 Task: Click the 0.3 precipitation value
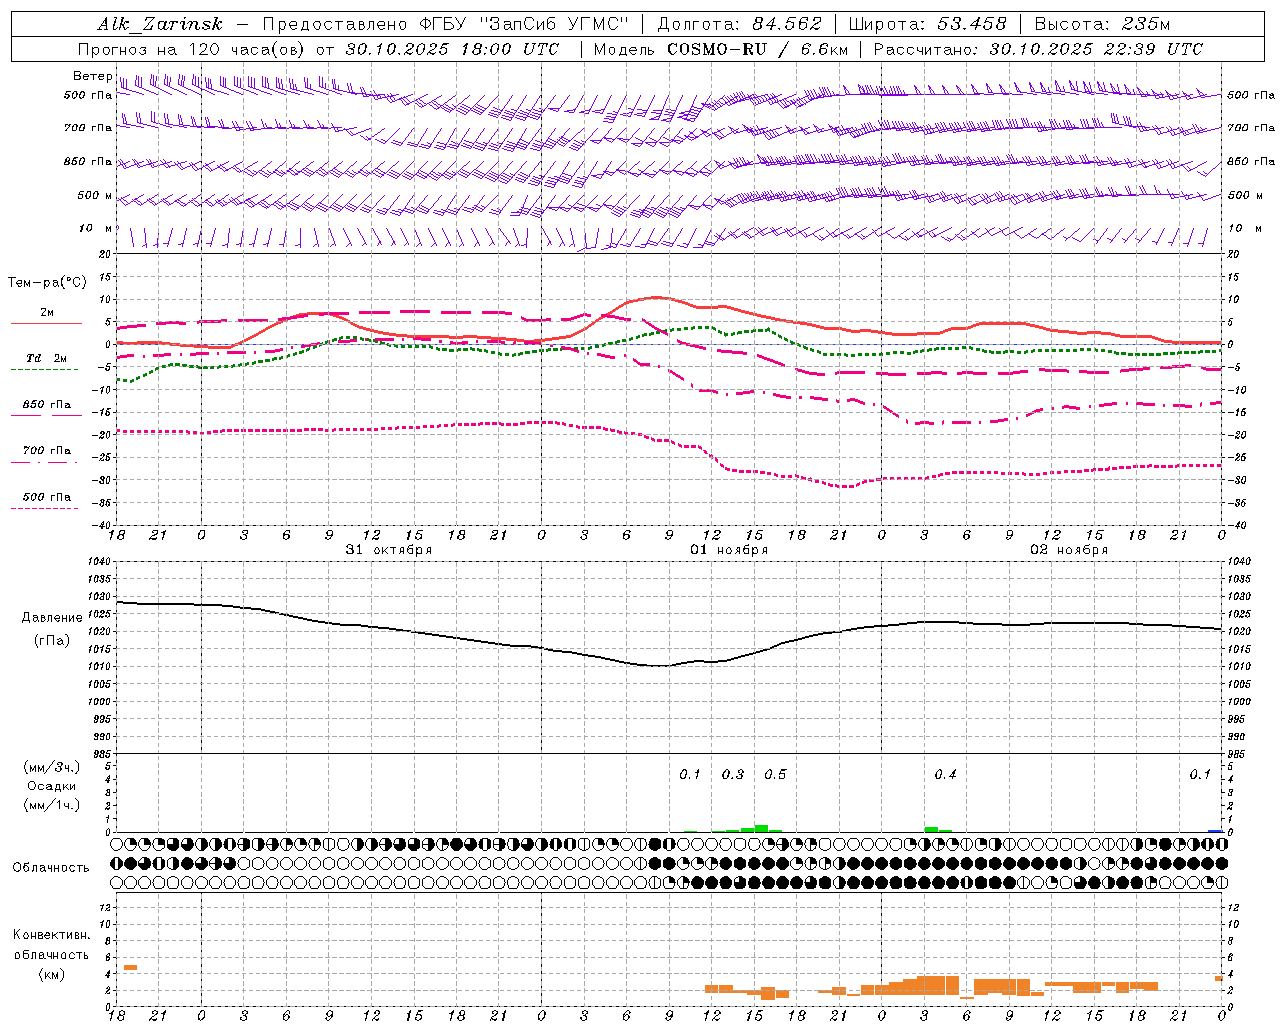pyautogui.click(x=733, y=774)
